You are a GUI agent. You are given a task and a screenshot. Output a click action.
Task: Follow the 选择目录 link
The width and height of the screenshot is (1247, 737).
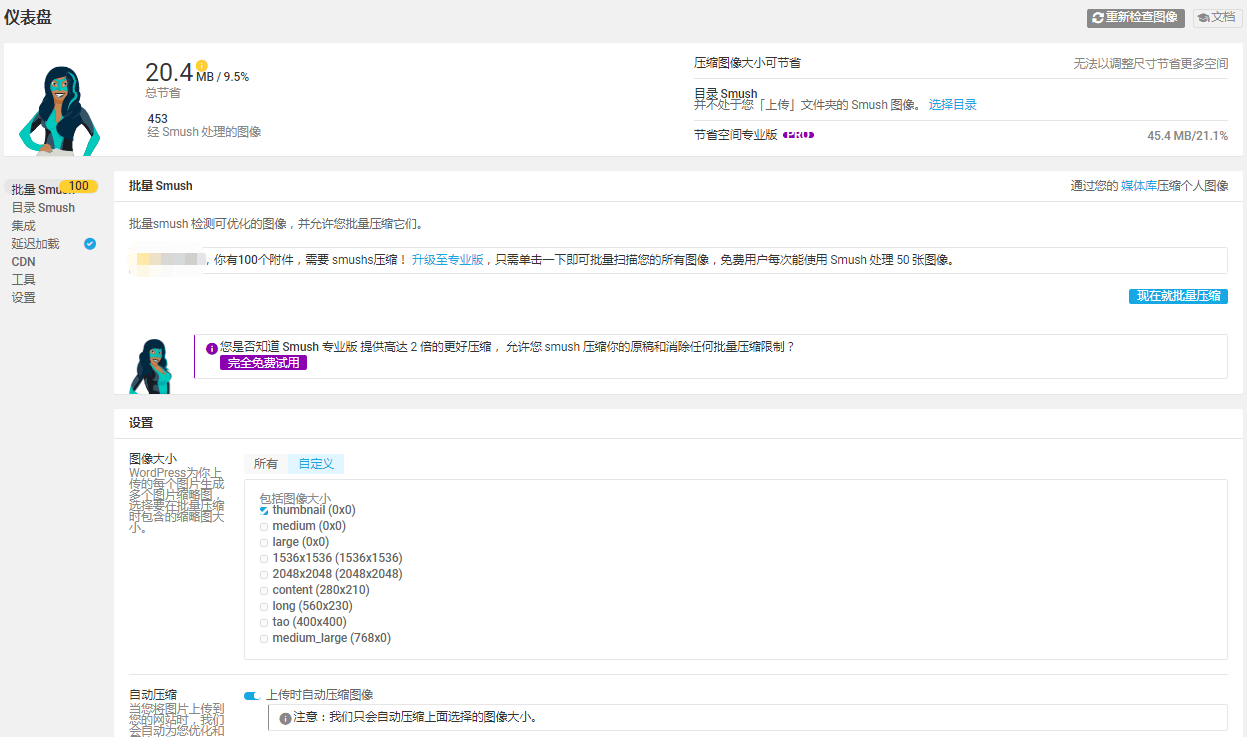pos(953,105)
